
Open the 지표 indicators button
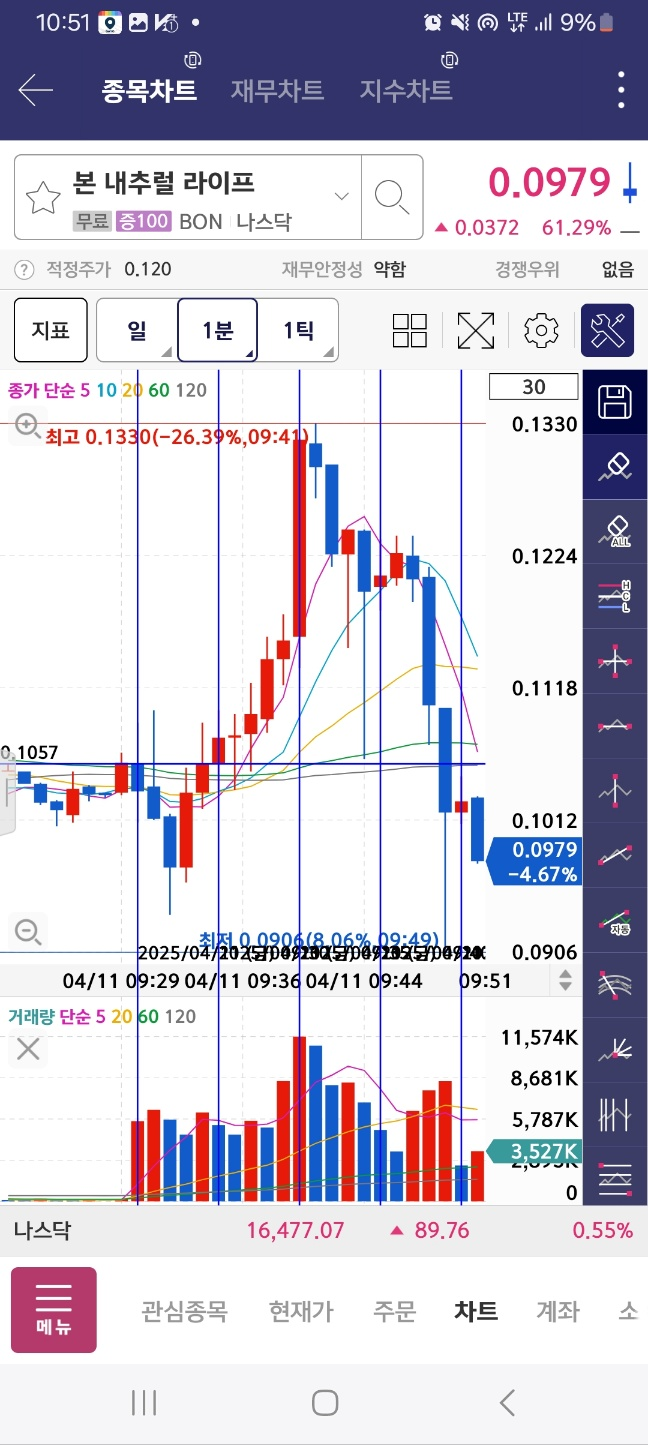50,330
